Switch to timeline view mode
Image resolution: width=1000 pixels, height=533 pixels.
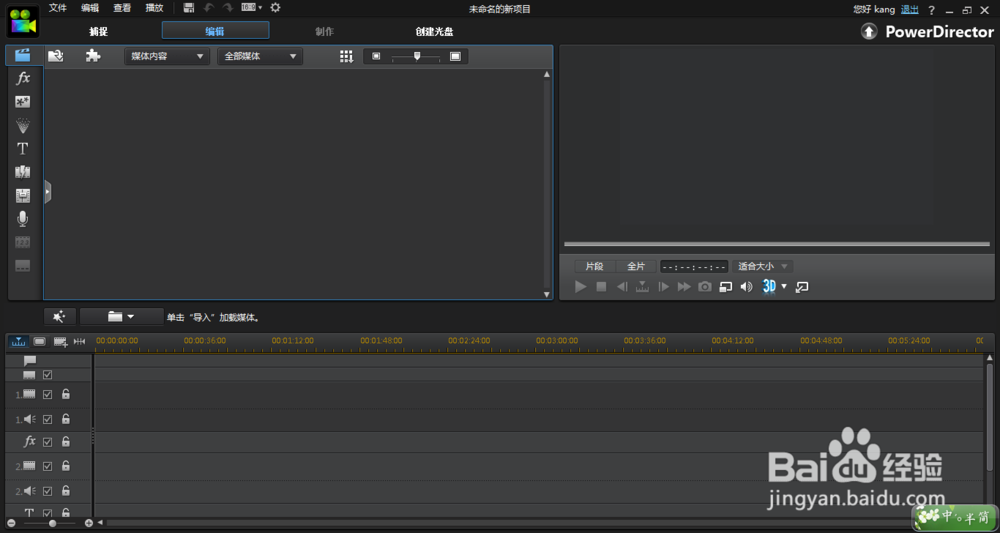pos(18,342)
